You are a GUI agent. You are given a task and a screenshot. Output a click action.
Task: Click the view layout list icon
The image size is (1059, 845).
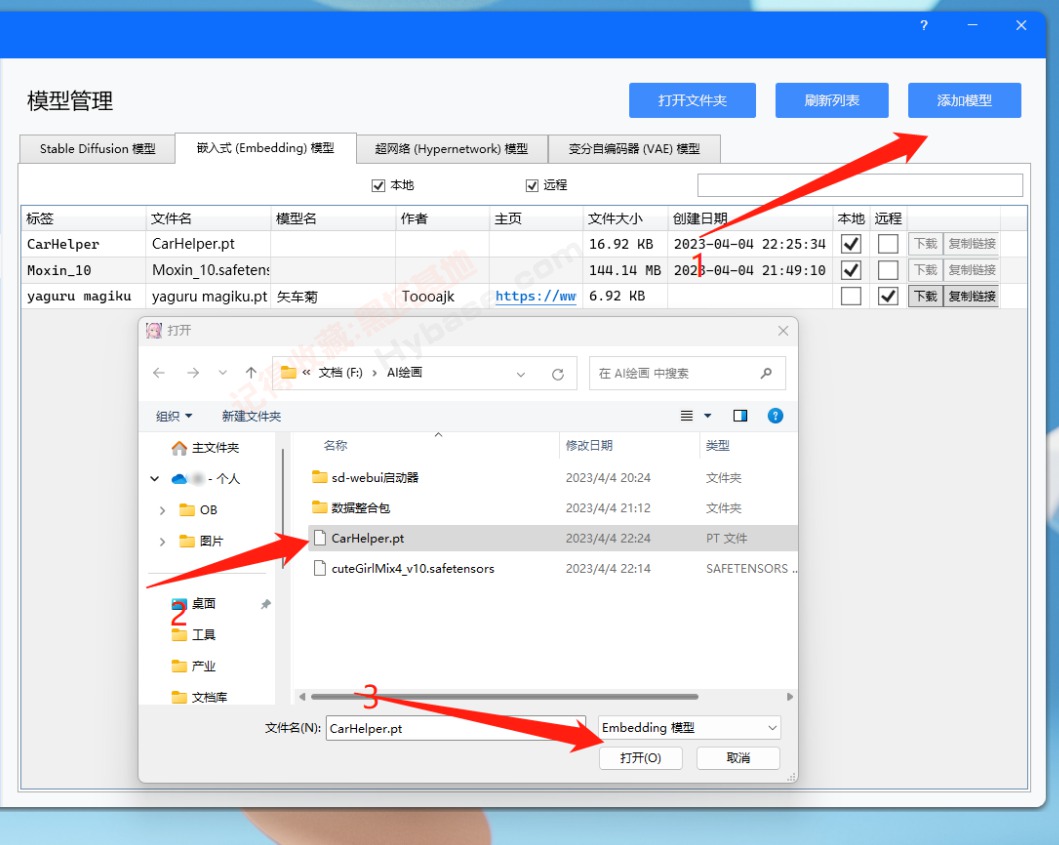coord(687,415)
